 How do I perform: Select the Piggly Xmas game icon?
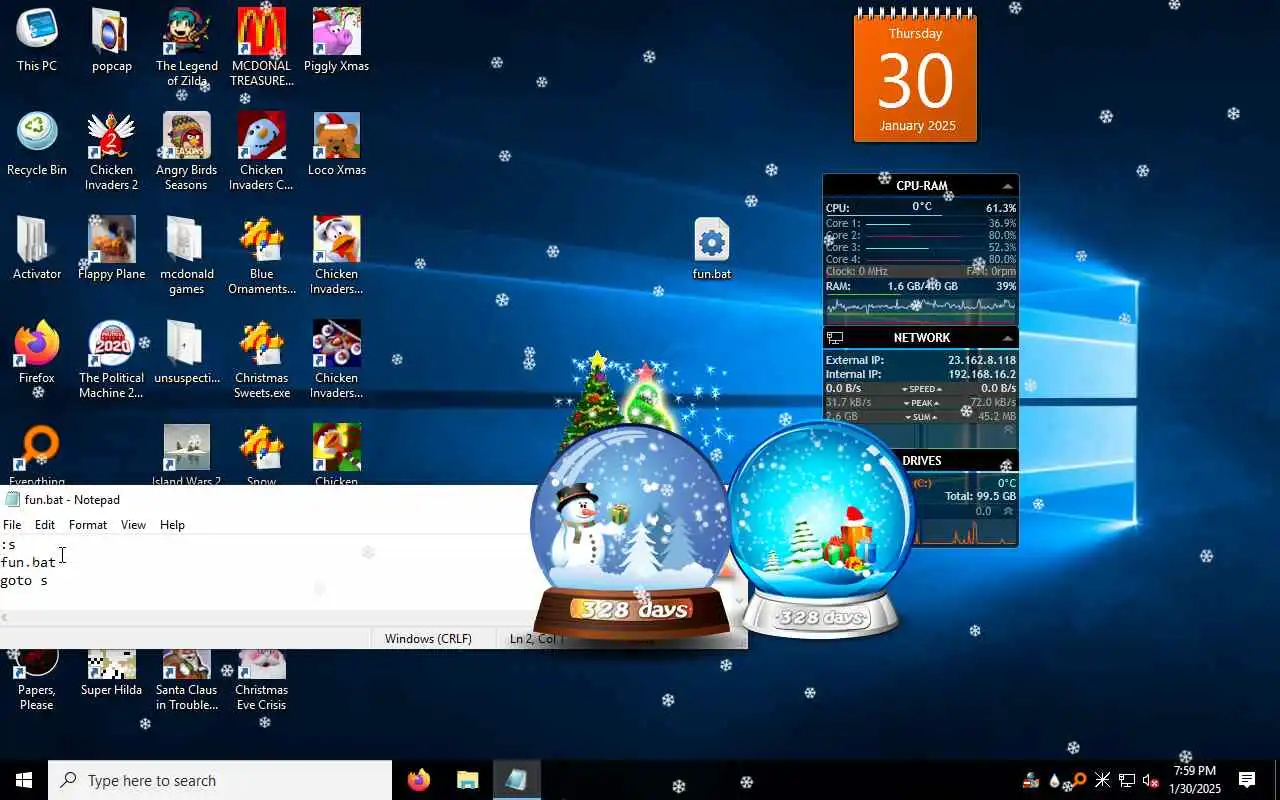[x=336, y=40]
